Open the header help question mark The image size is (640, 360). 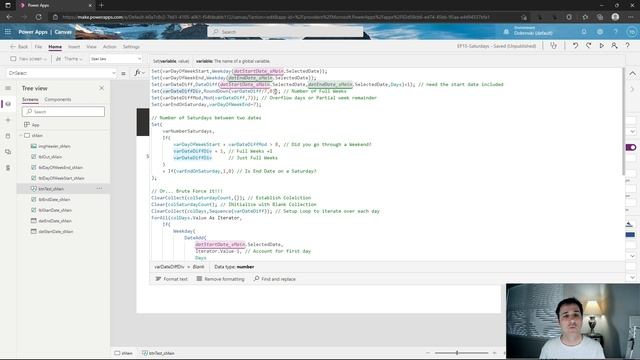(616, 31)
